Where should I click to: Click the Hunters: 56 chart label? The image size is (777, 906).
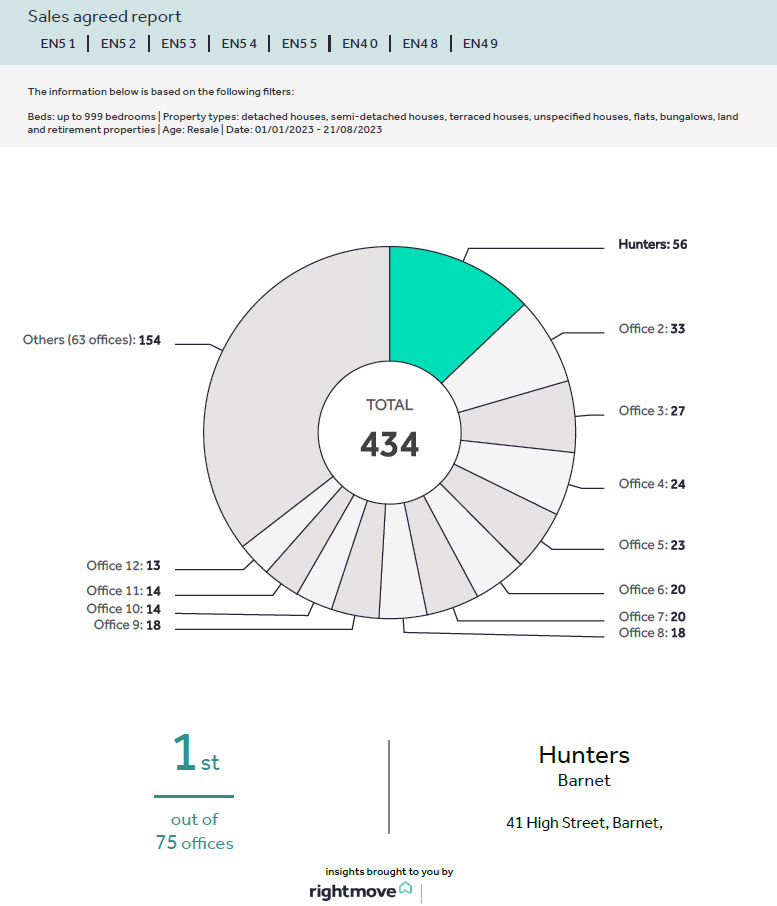tap(653, 244)
